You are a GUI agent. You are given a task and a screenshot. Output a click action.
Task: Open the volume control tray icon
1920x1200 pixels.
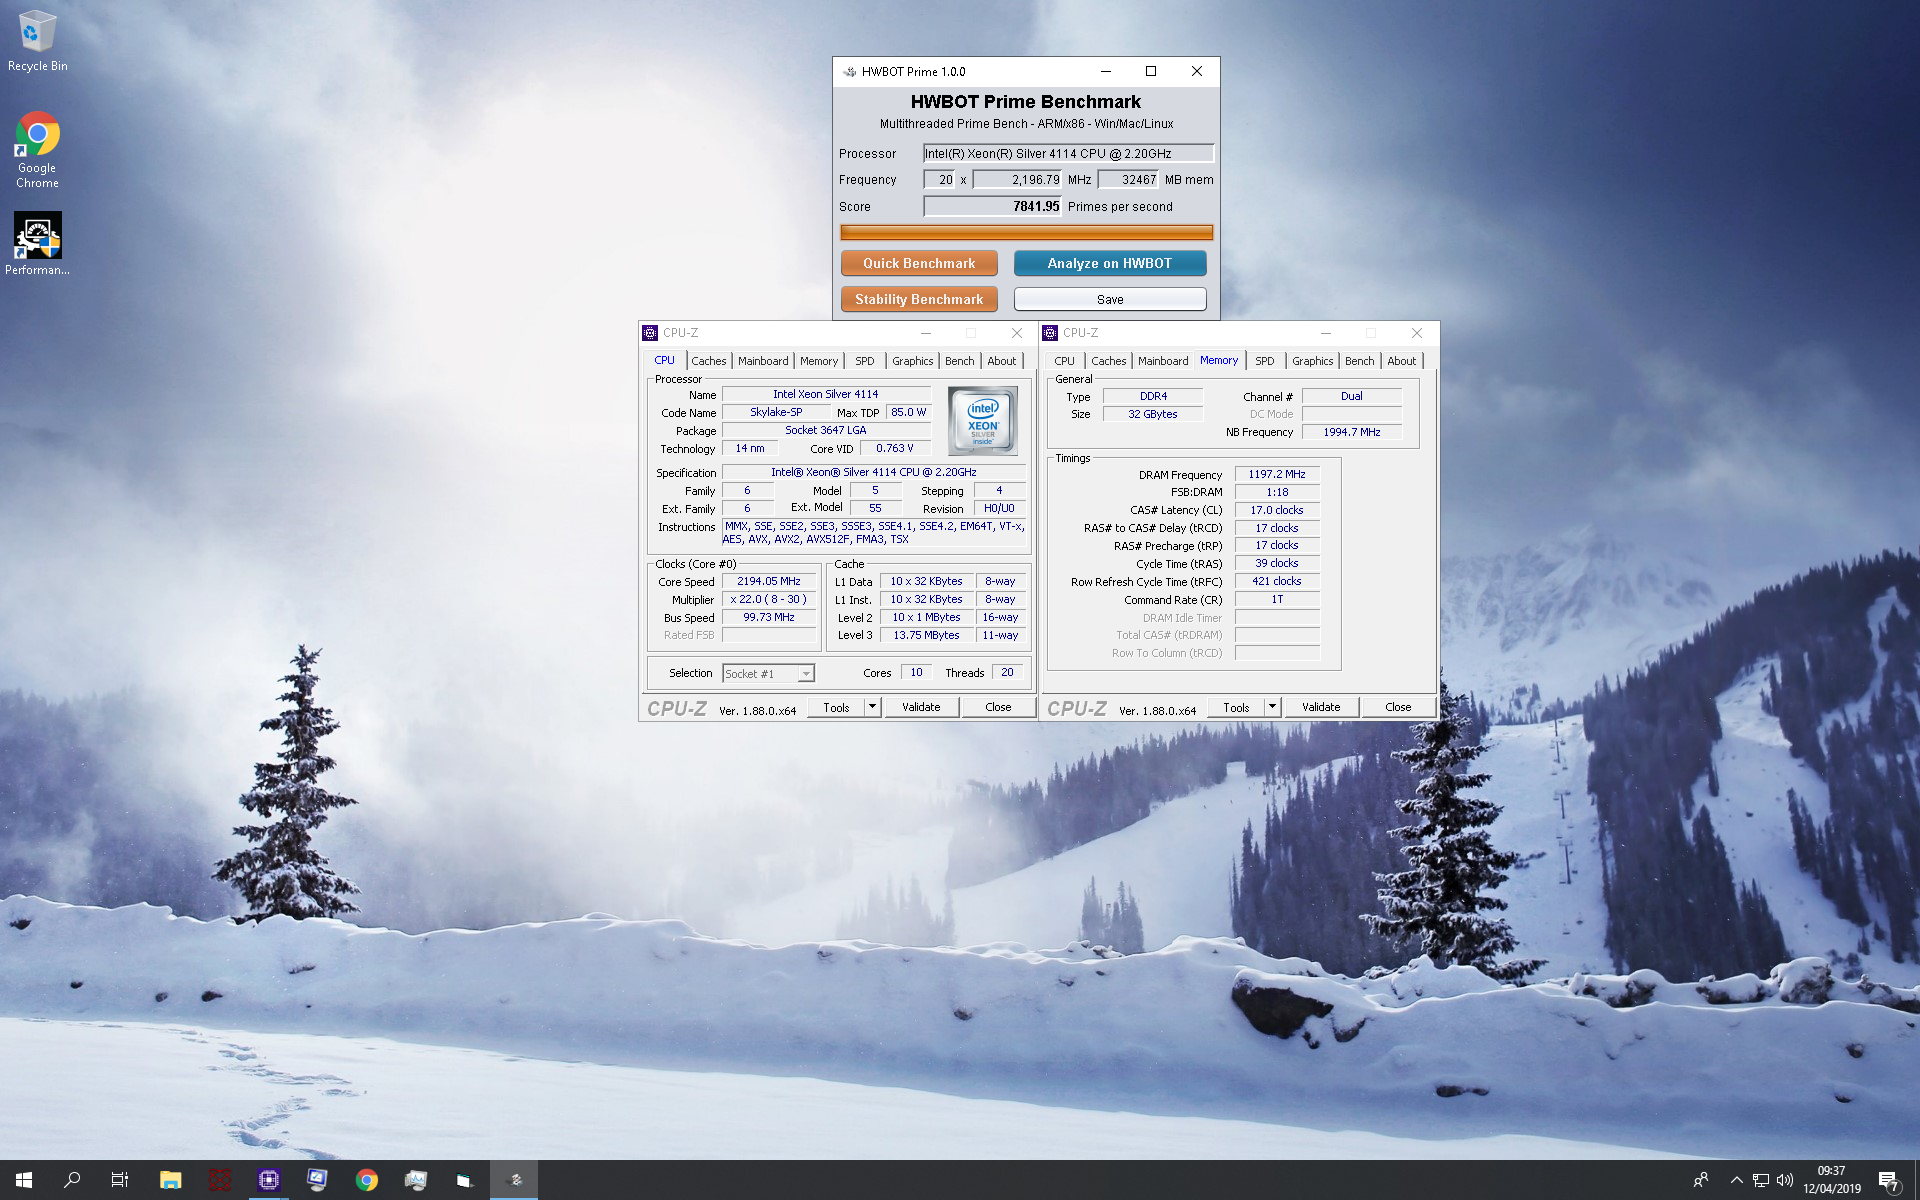tap(1785, 1180)
